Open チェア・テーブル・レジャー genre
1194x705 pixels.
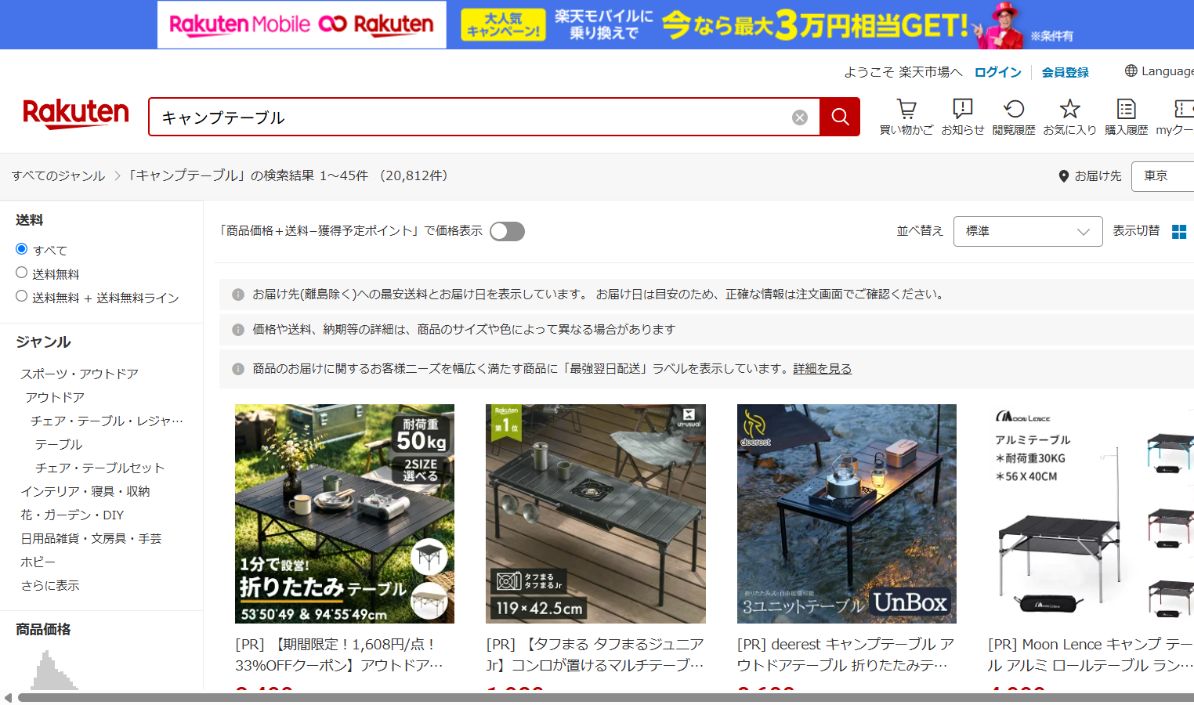[x=107, y=421]
